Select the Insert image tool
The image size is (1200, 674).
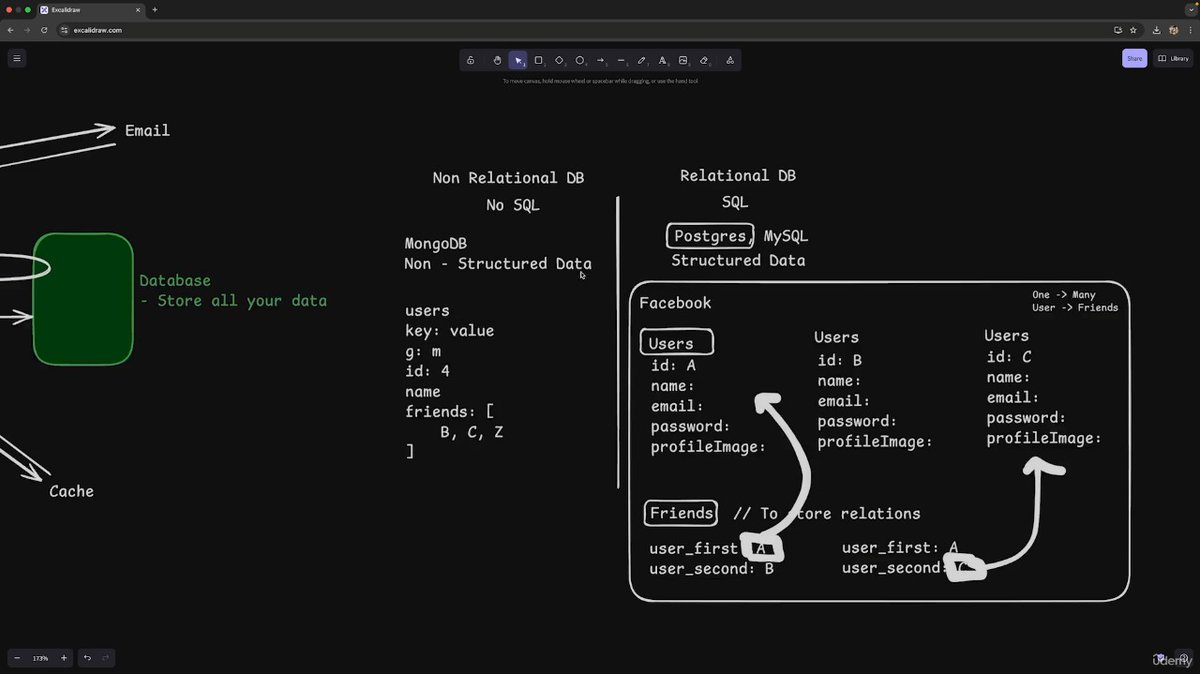[x=683, y=60]
